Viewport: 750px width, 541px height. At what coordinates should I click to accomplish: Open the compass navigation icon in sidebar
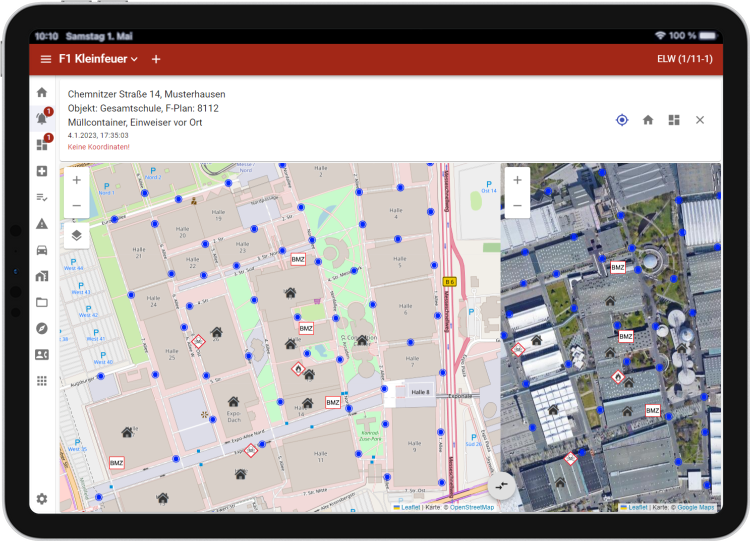(x=42, y=328)
